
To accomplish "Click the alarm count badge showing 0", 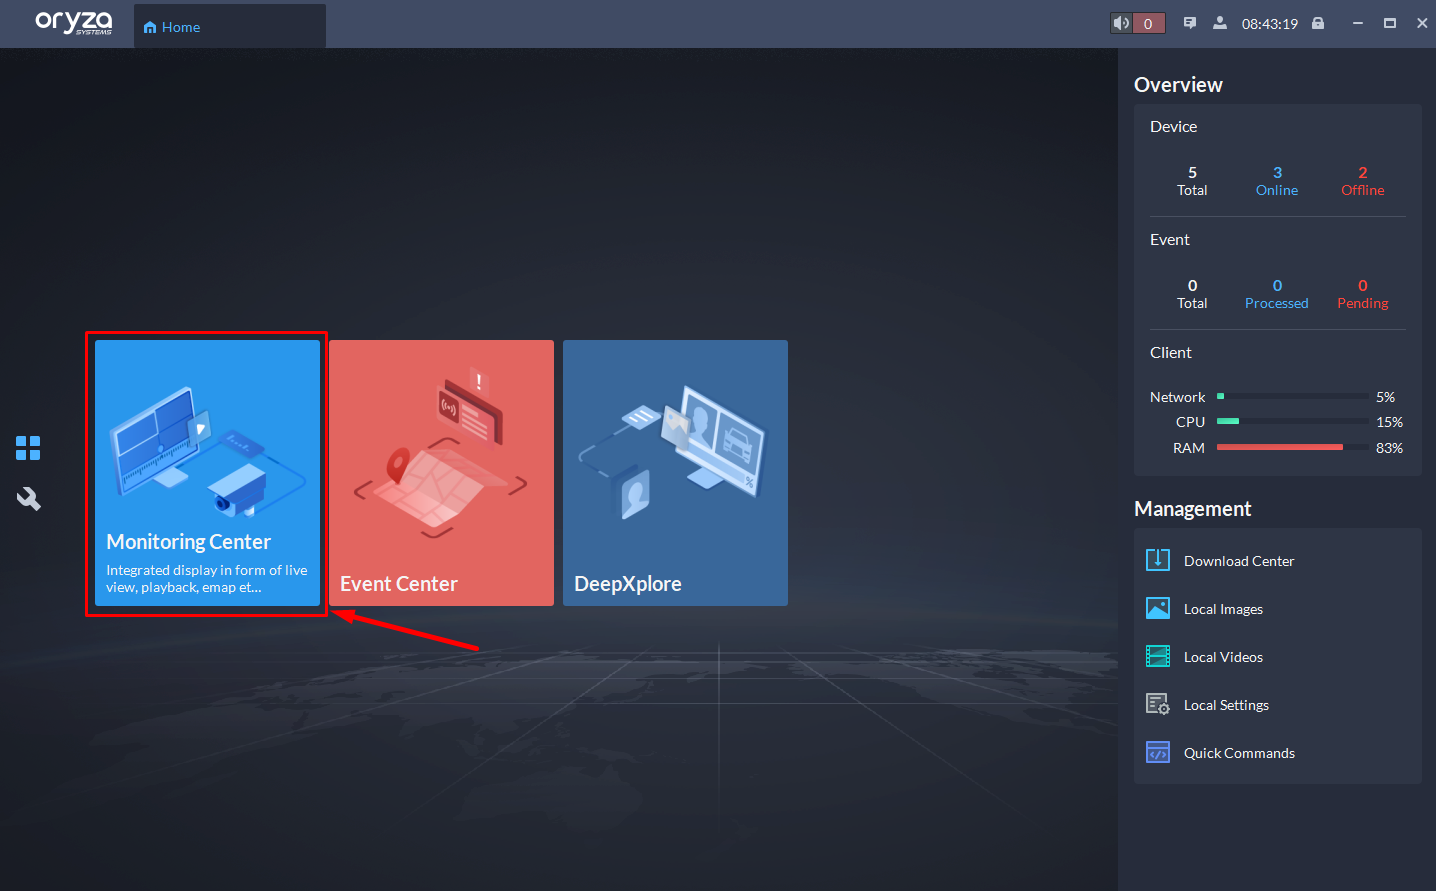I will coord(1148,23).
